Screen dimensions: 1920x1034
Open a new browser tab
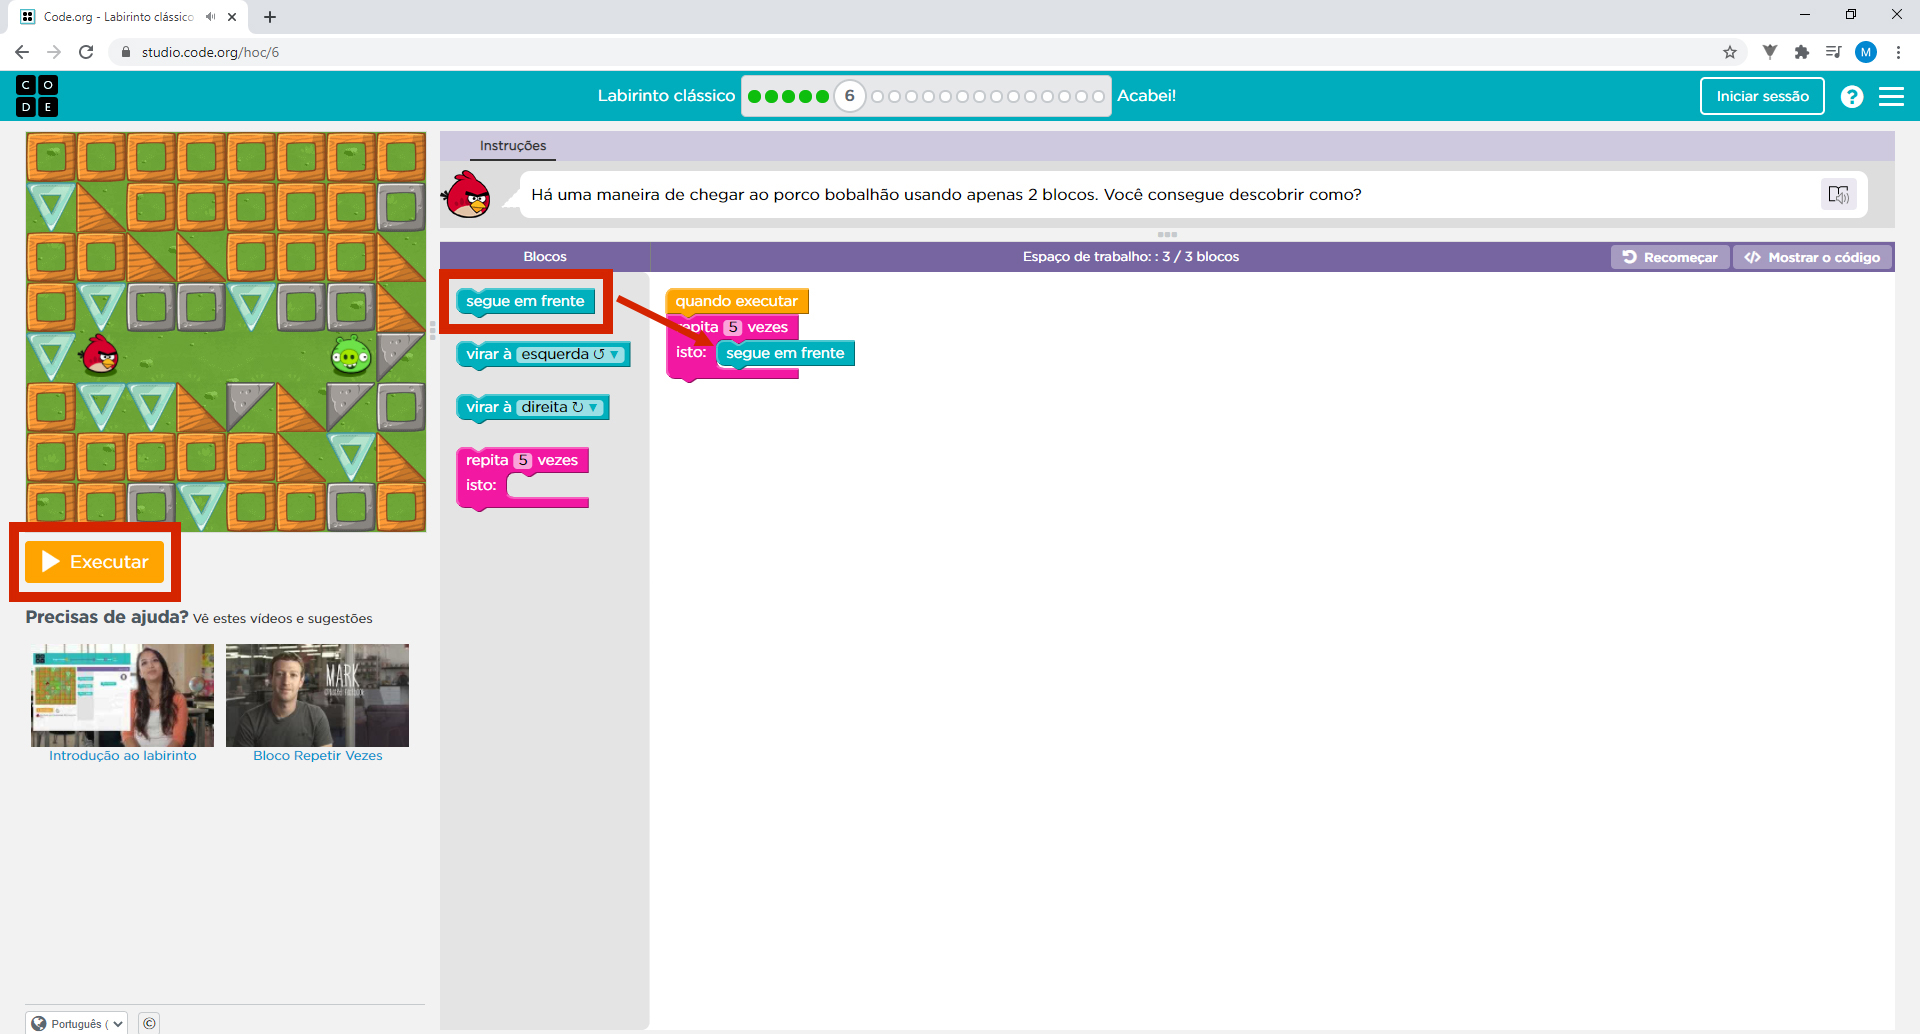point(270,17)
